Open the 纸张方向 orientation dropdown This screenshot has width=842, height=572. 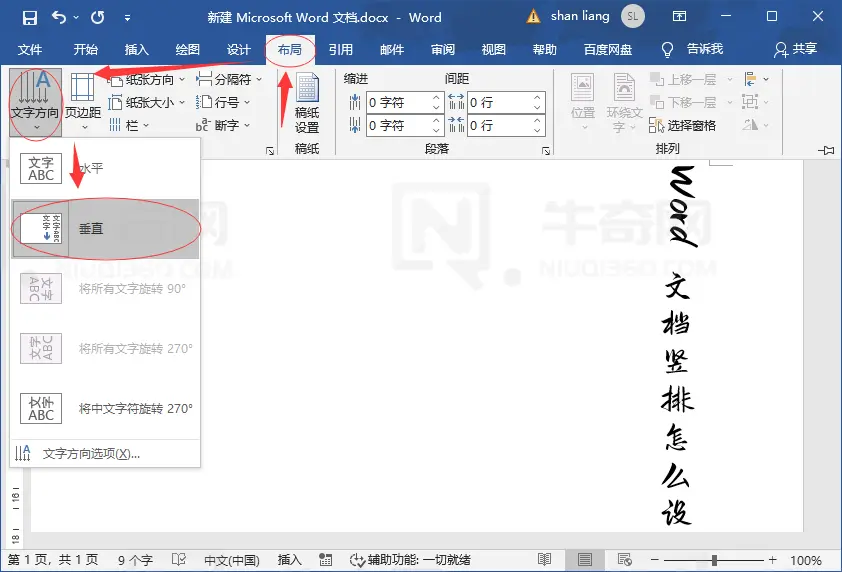(x=146, y=79)
